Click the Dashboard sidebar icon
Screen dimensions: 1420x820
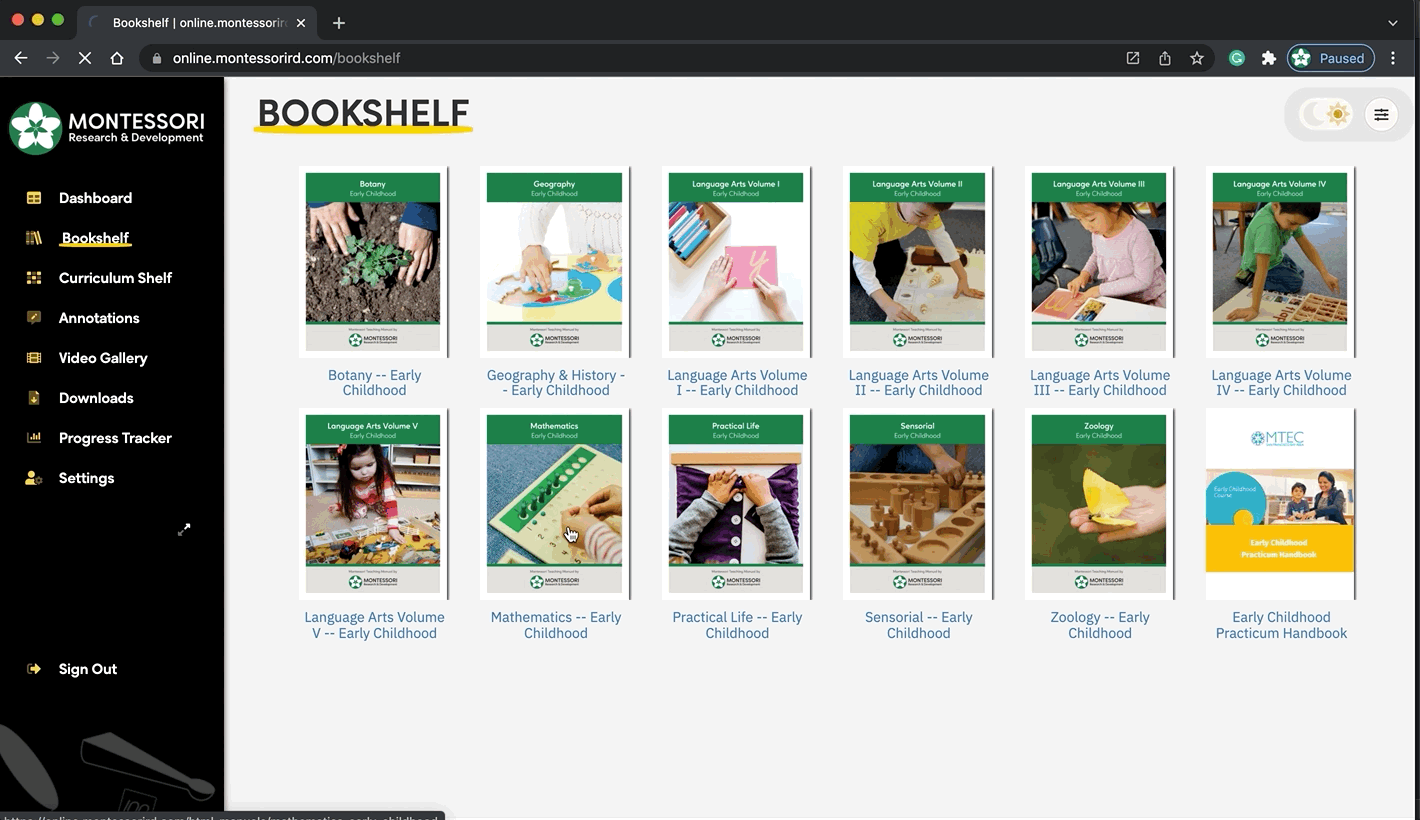point(34,198)
